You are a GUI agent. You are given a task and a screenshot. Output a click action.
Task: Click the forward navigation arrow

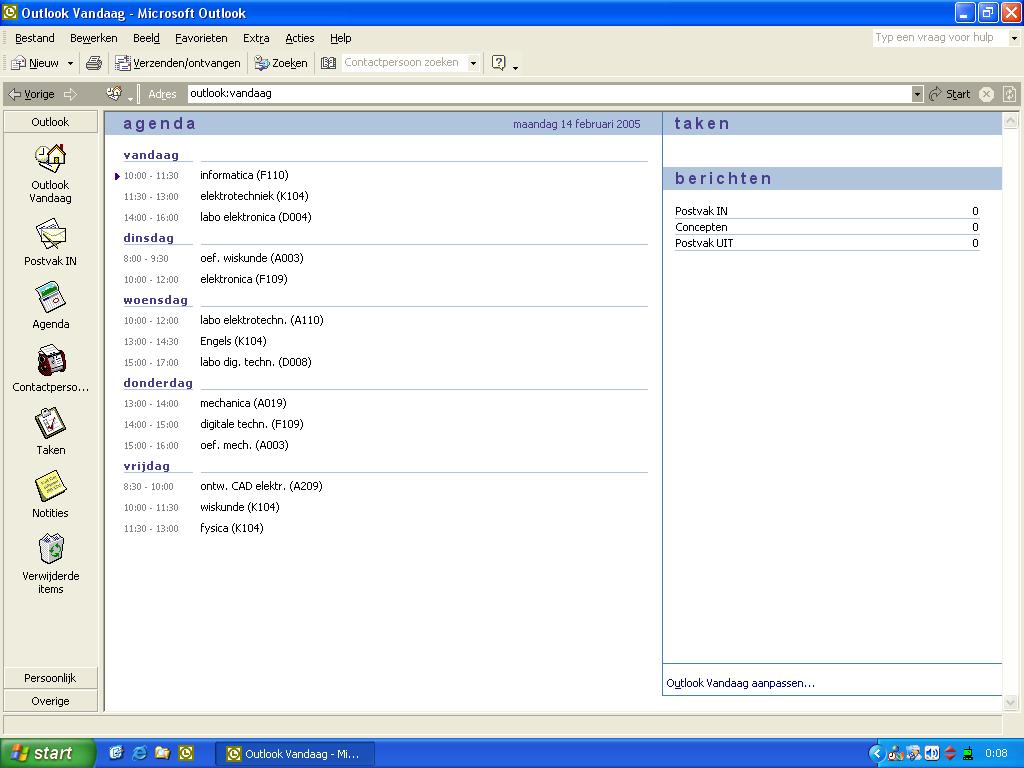coord(71,94)
